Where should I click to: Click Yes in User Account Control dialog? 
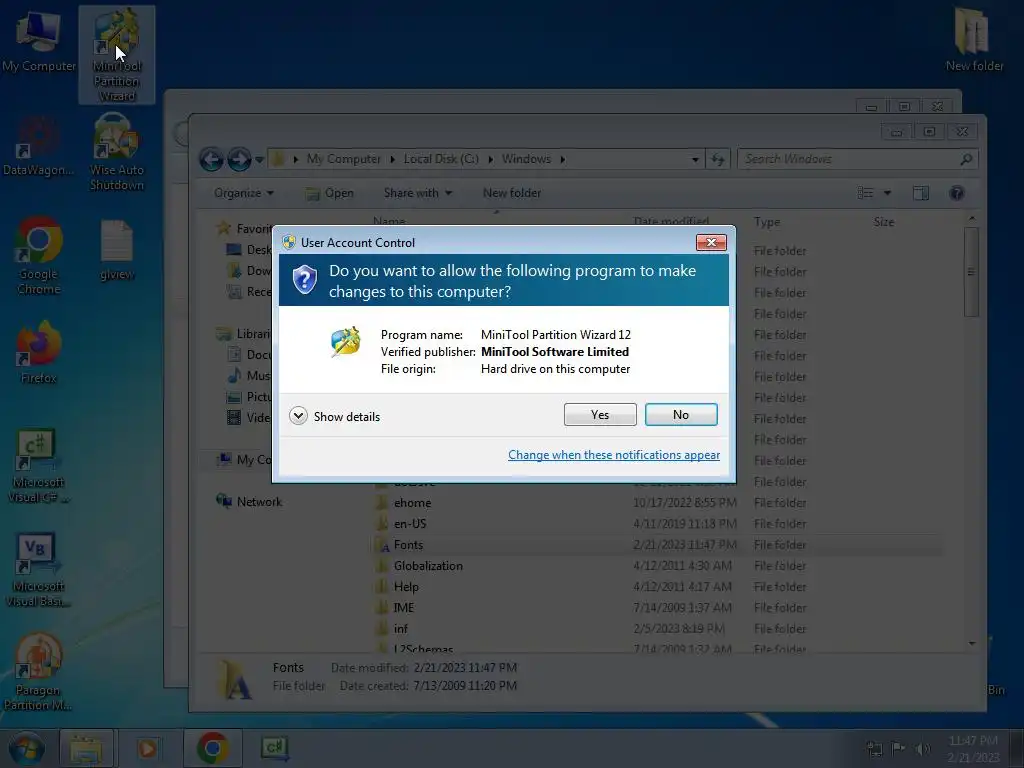[x=600, y=415]
